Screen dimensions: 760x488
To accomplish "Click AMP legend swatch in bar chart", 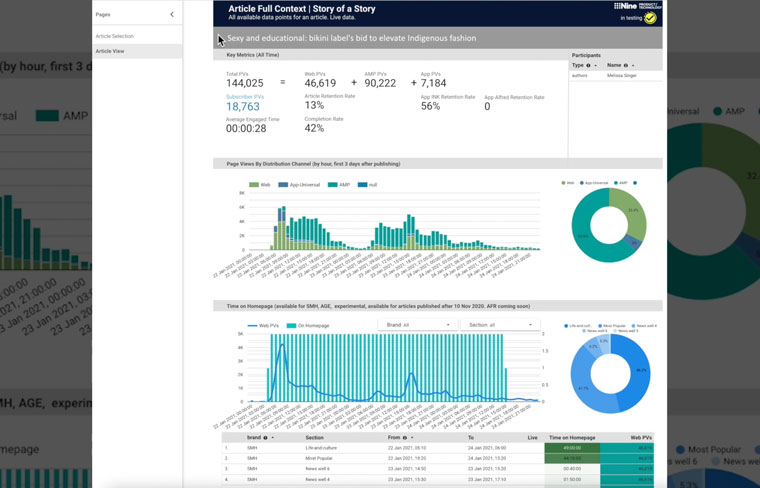I will [x=332, y=185].
